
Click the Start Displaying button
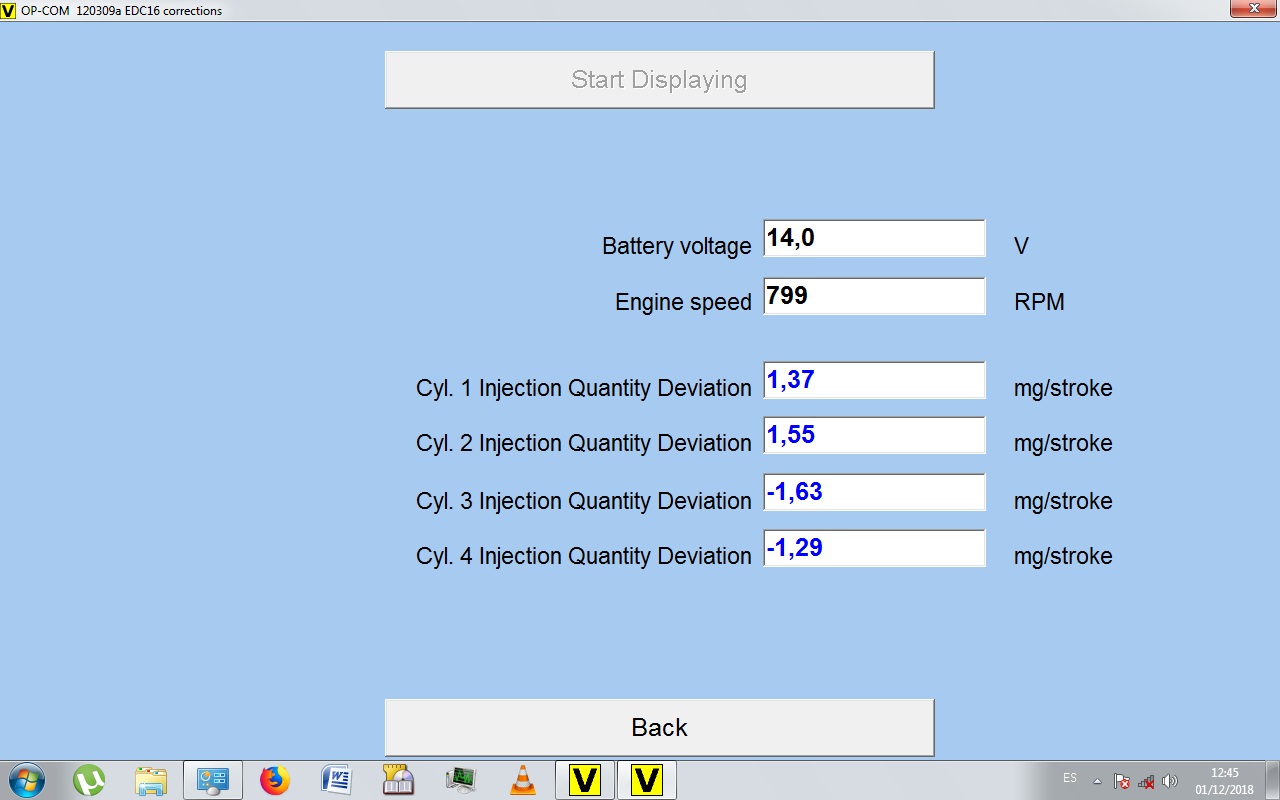click(x=659, y=80)
